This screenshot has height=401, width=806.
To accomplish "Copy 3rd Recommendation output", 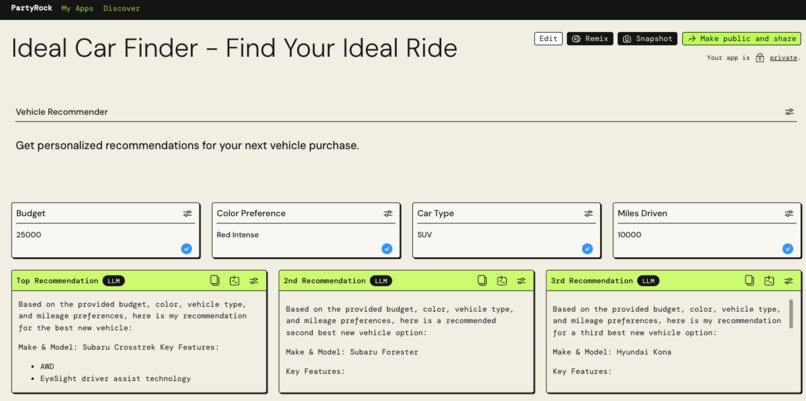I will 749,280.
